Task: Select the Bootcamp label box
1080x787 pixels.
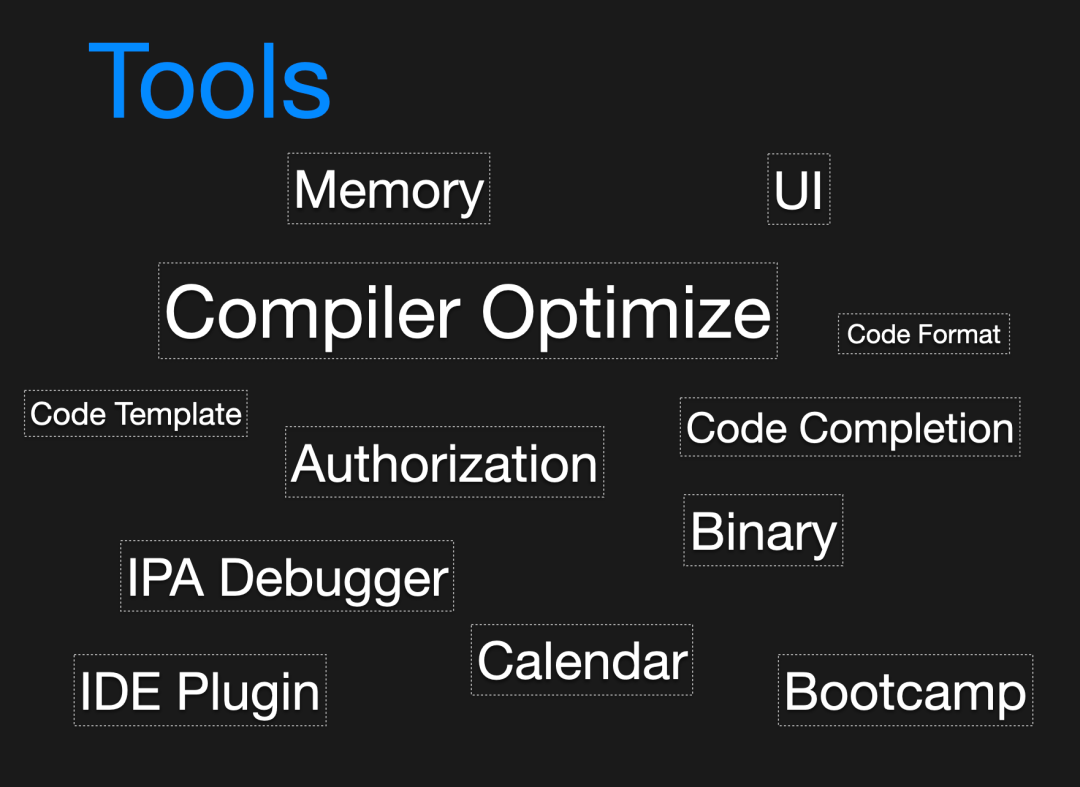Action: click(x=905, y=691)
